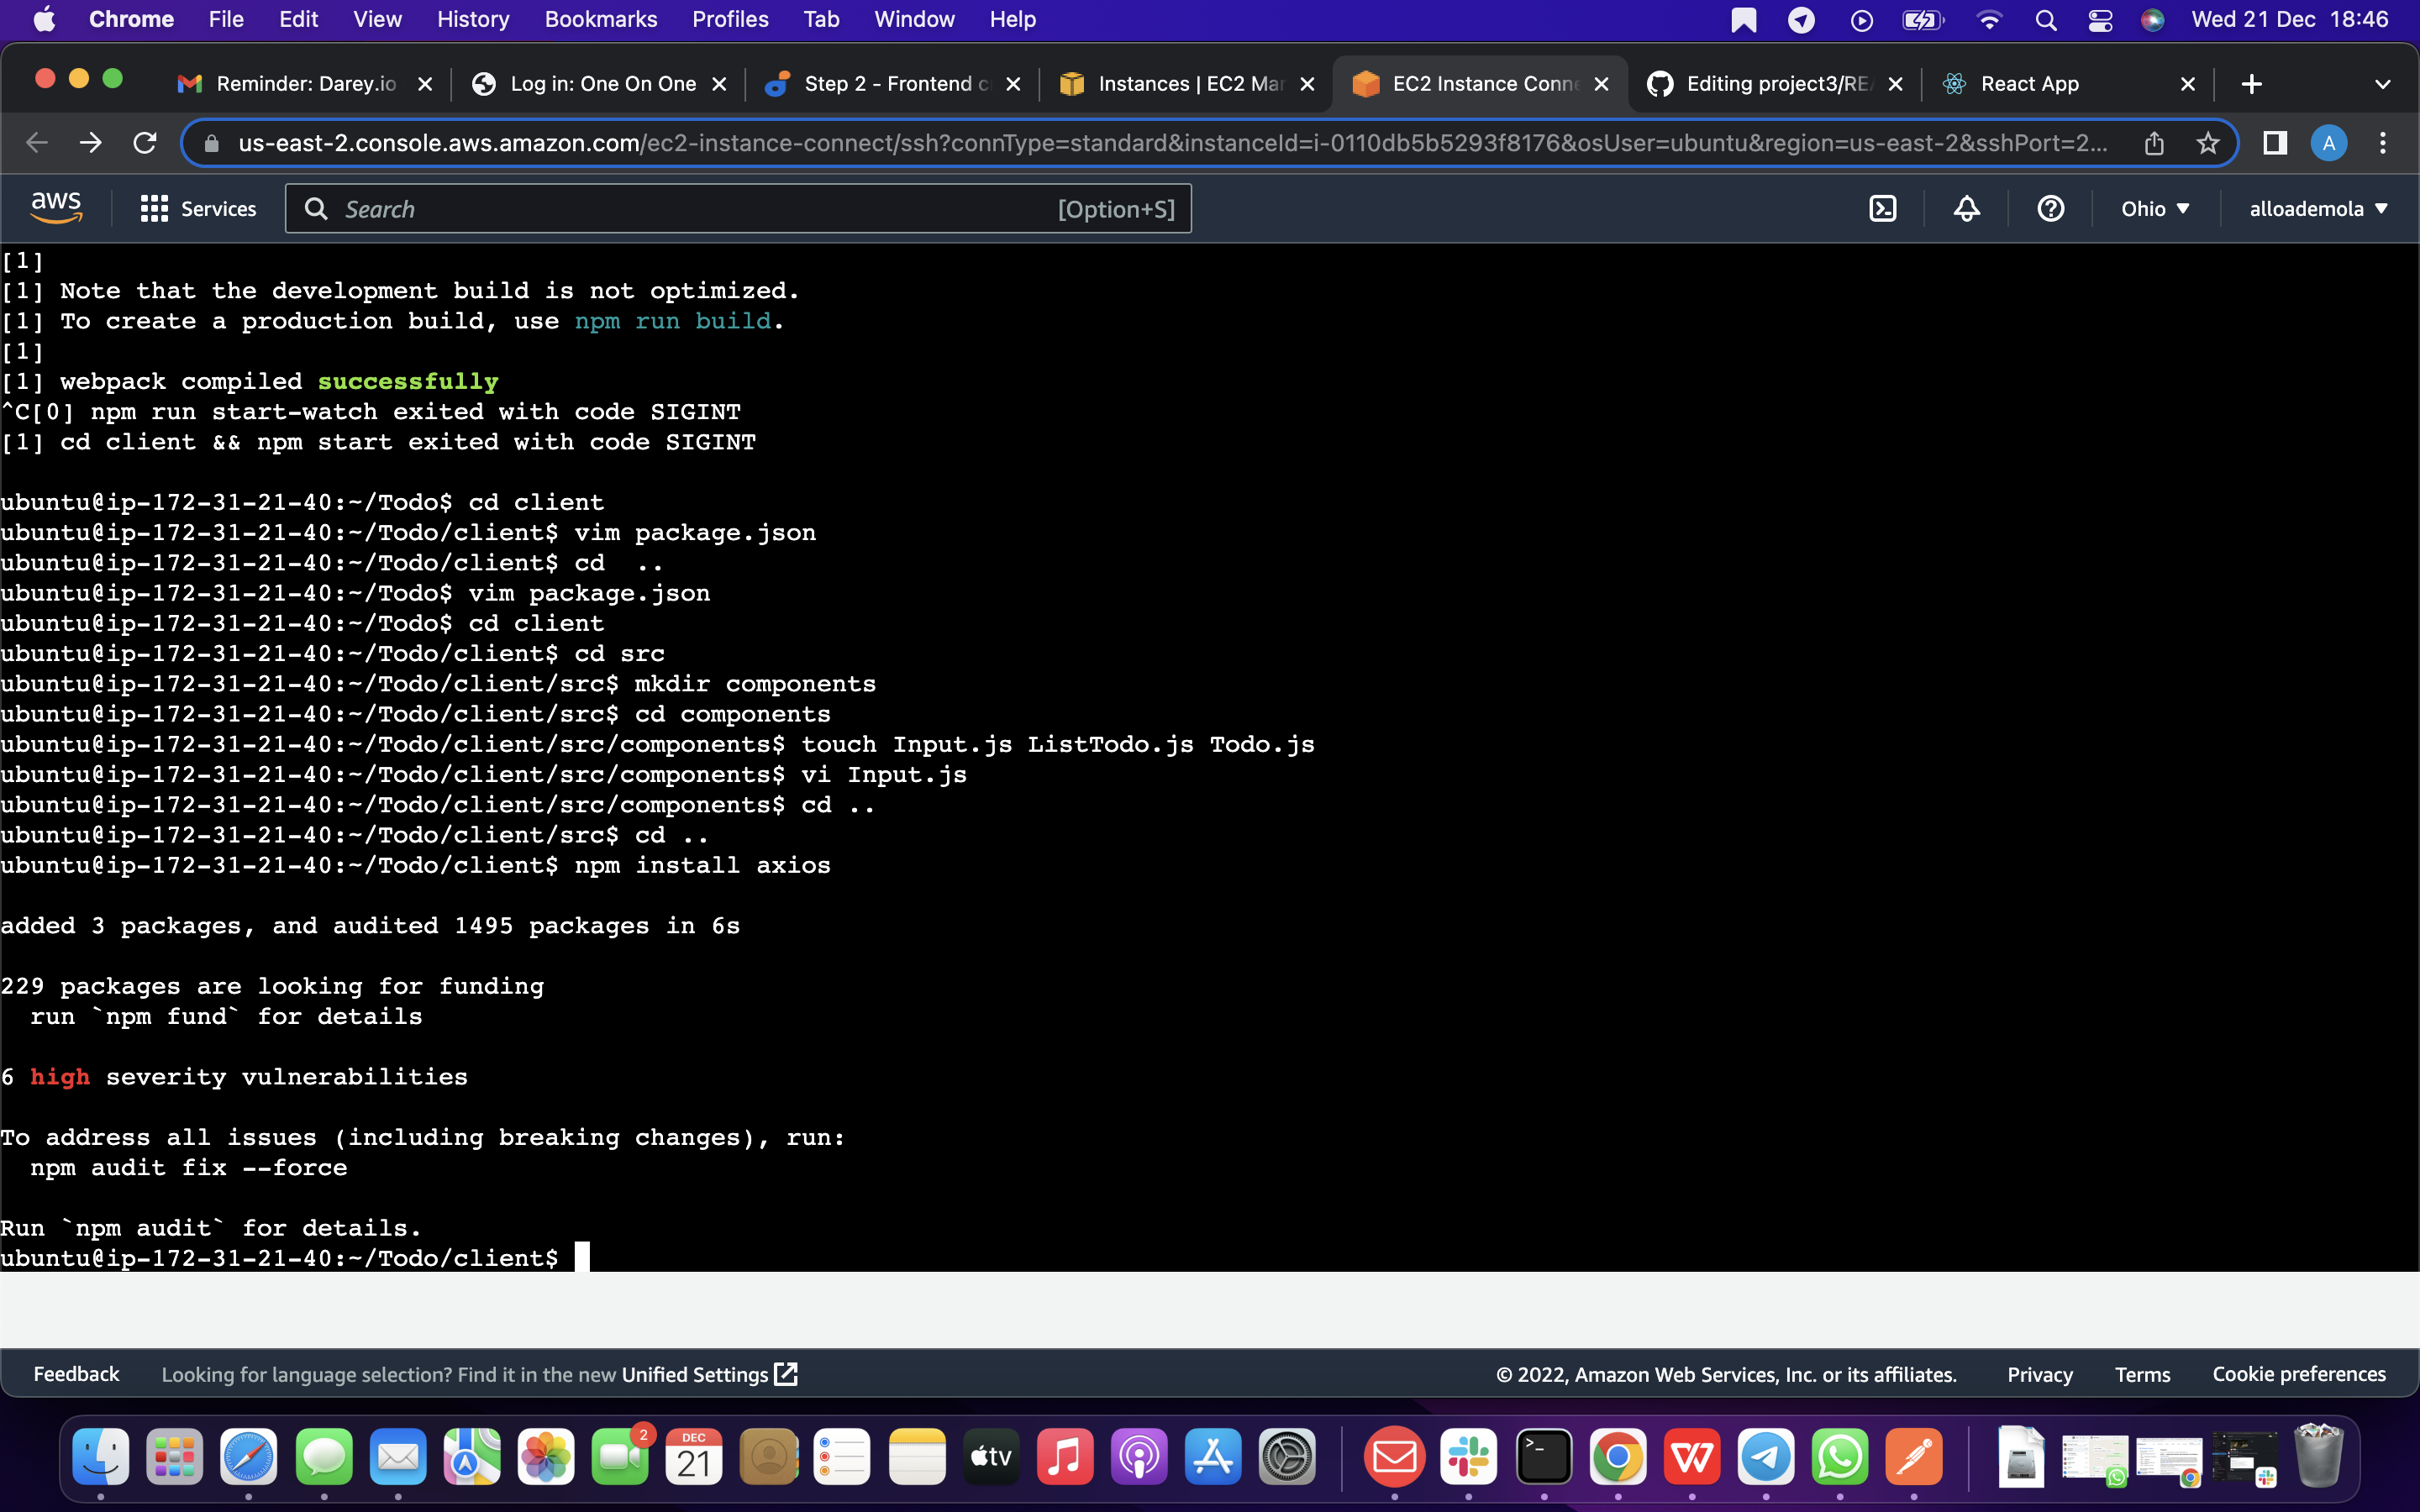Bookmark this page with the star icon
The height and width of the screenshot is (1512, 2420).
pos(2208,143)
